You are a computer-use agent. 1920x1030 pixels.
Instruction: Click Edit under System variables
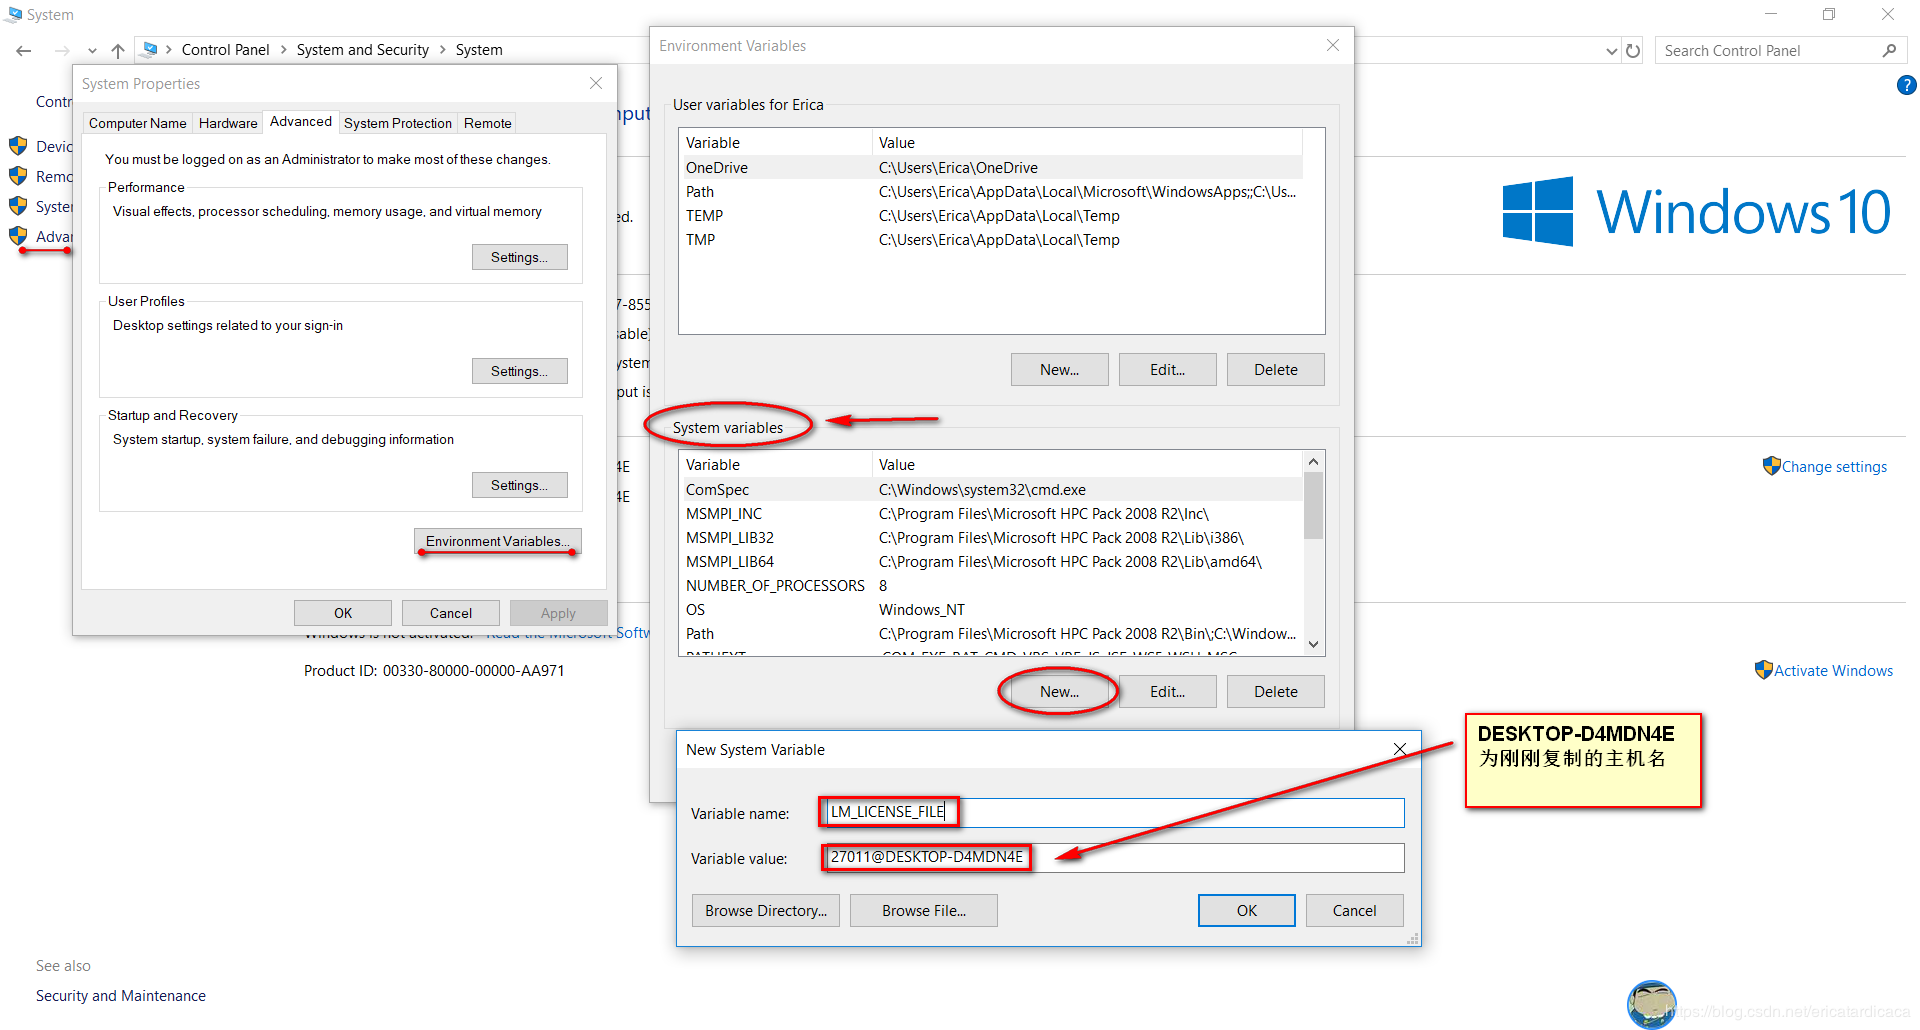[1168, 691]
